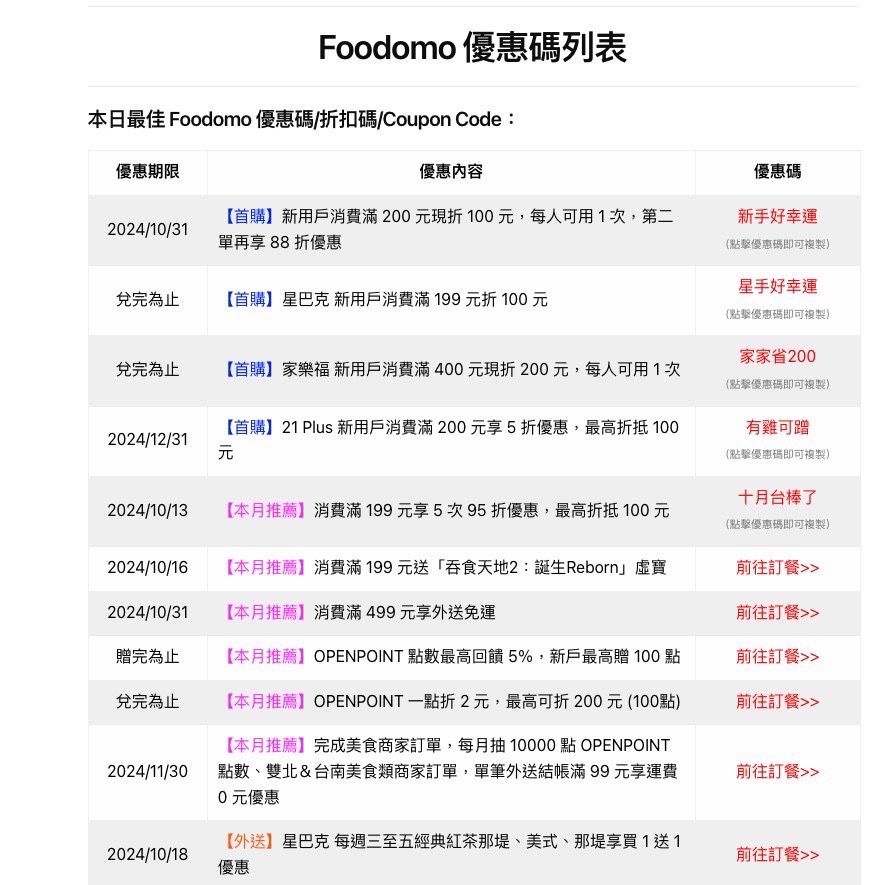Open 前往訂餐 for OPENPOINT 一點折 2 元

click(777, 702)
